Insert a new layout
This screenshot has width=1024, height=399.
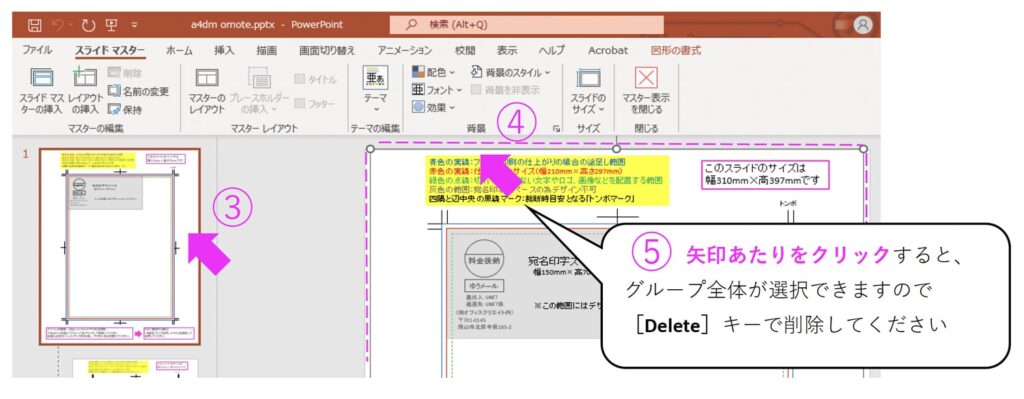point(86,91)
